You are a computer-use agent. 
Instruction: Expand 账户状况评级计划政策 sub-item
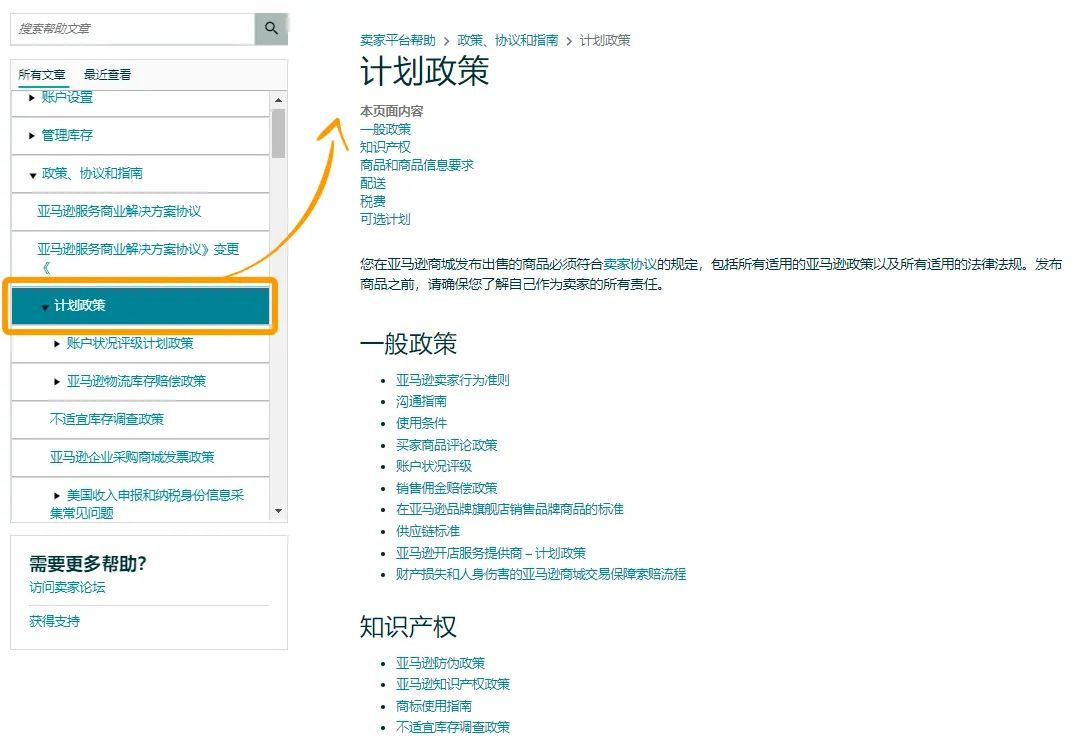57,344
